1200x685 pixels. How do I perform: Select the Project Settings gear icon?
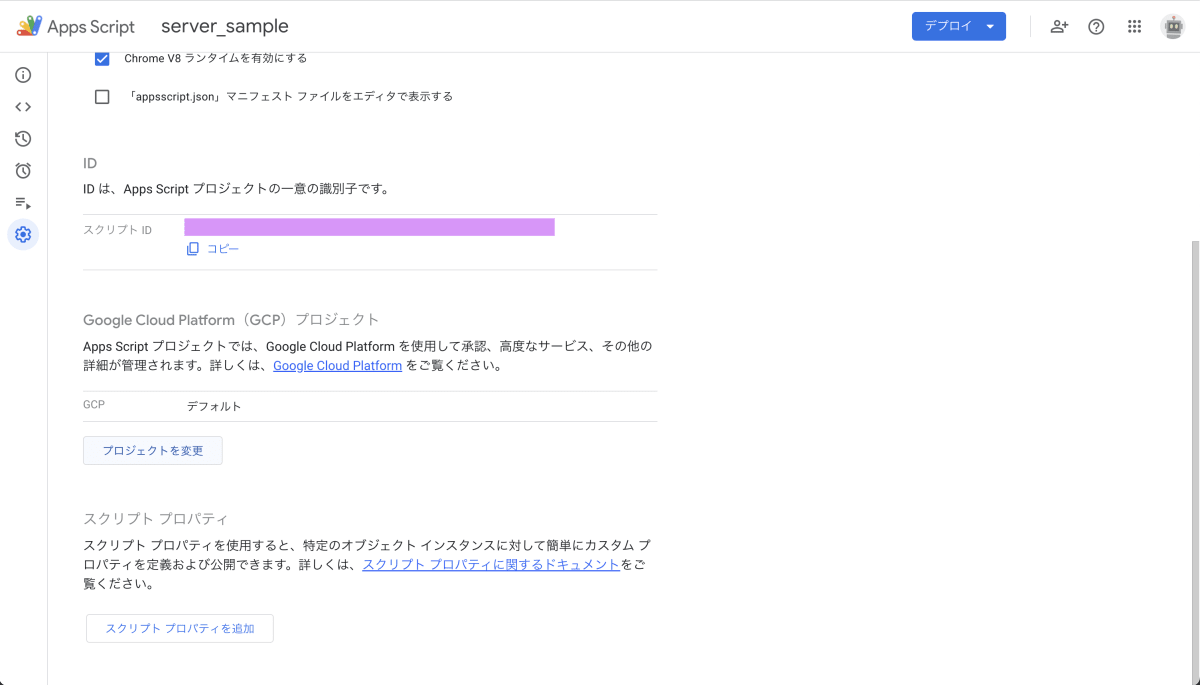coord(23,235)
